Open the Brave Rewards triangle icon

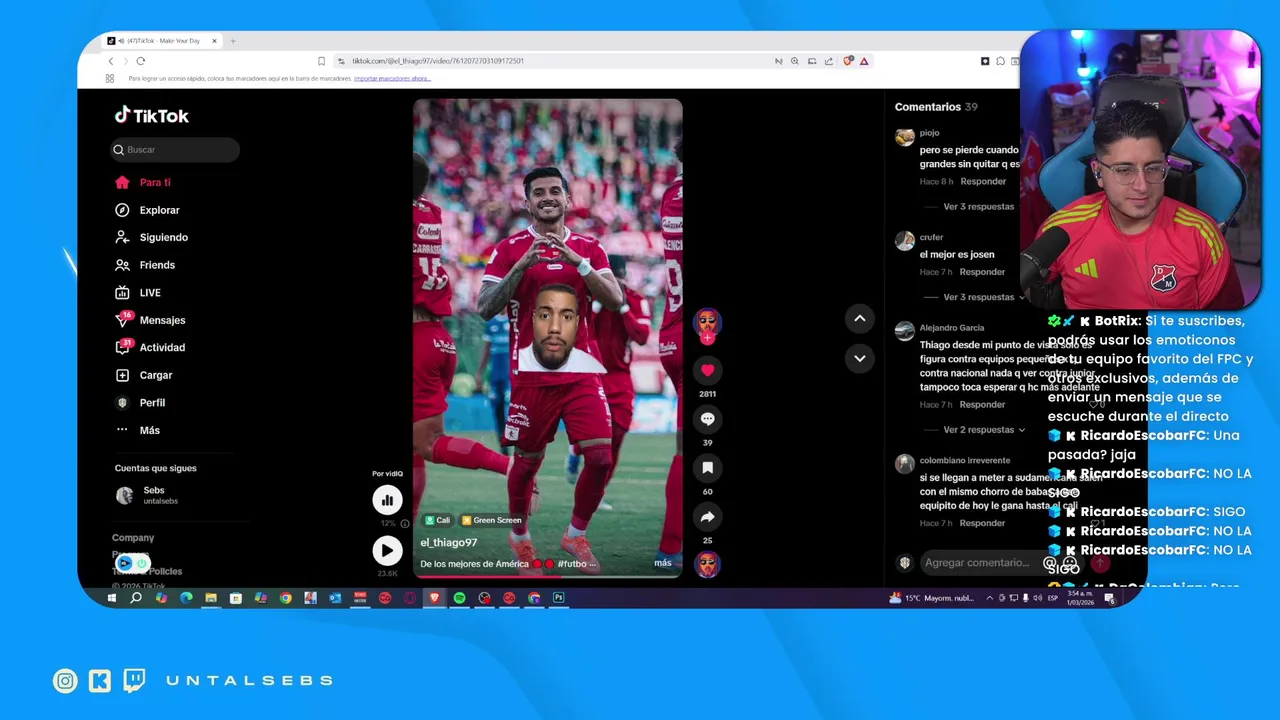(x=864, y=61)
